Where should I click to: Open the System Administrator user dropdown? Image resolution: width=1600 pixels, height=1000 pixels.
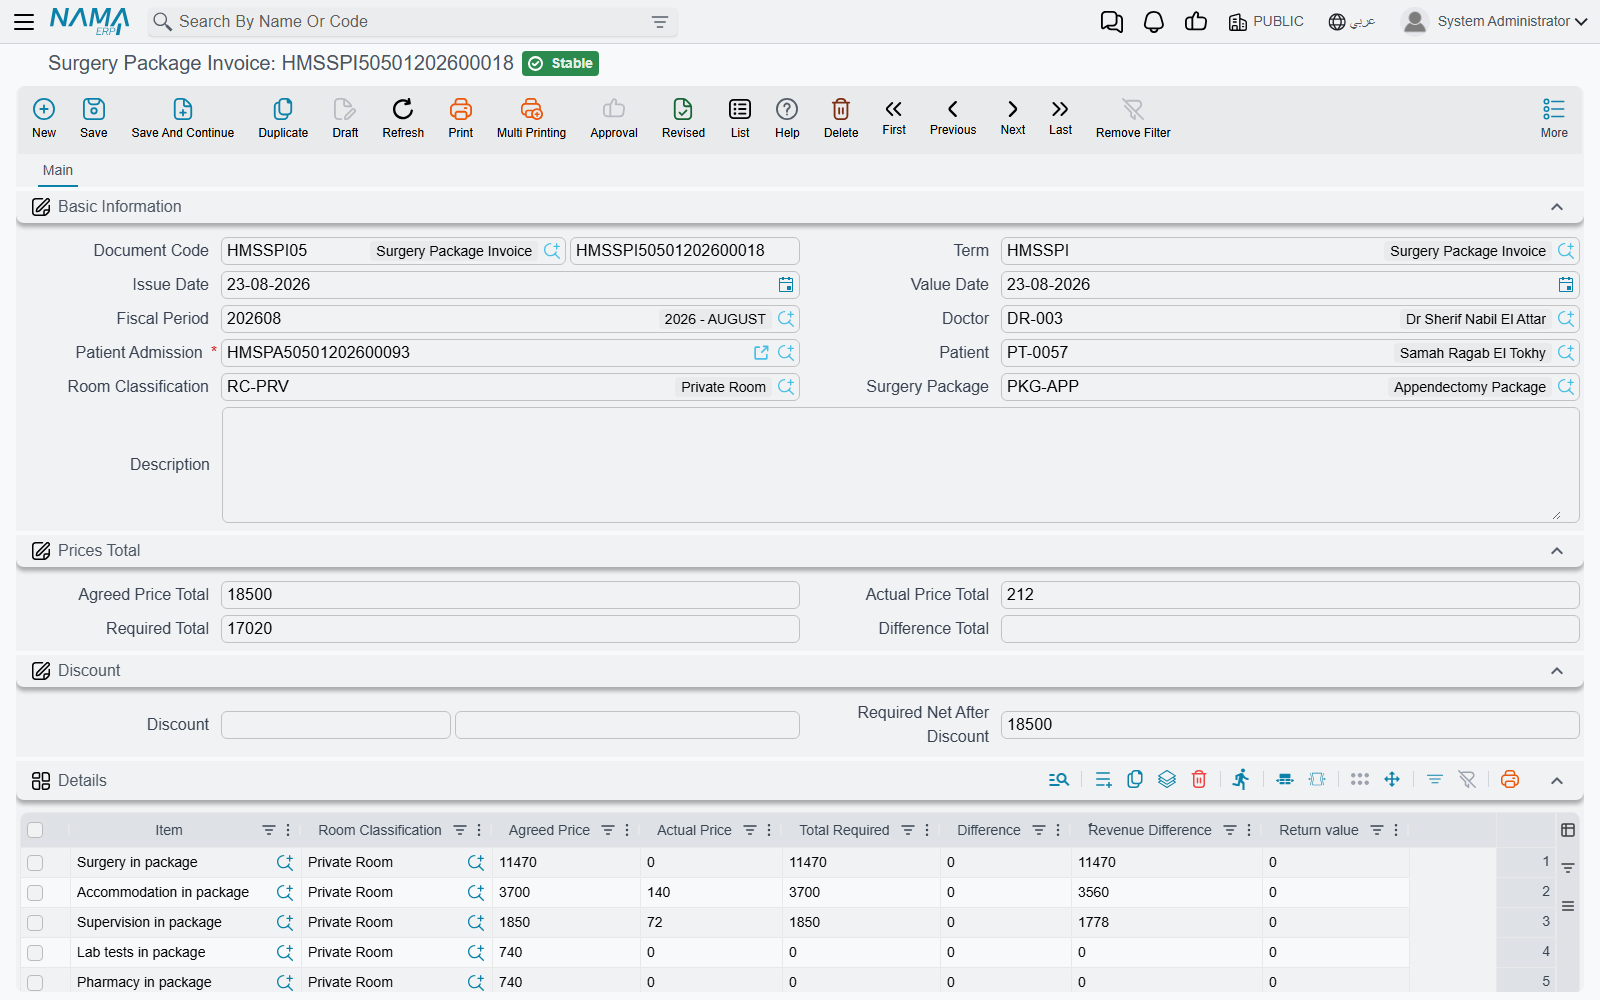point(1495,21)
